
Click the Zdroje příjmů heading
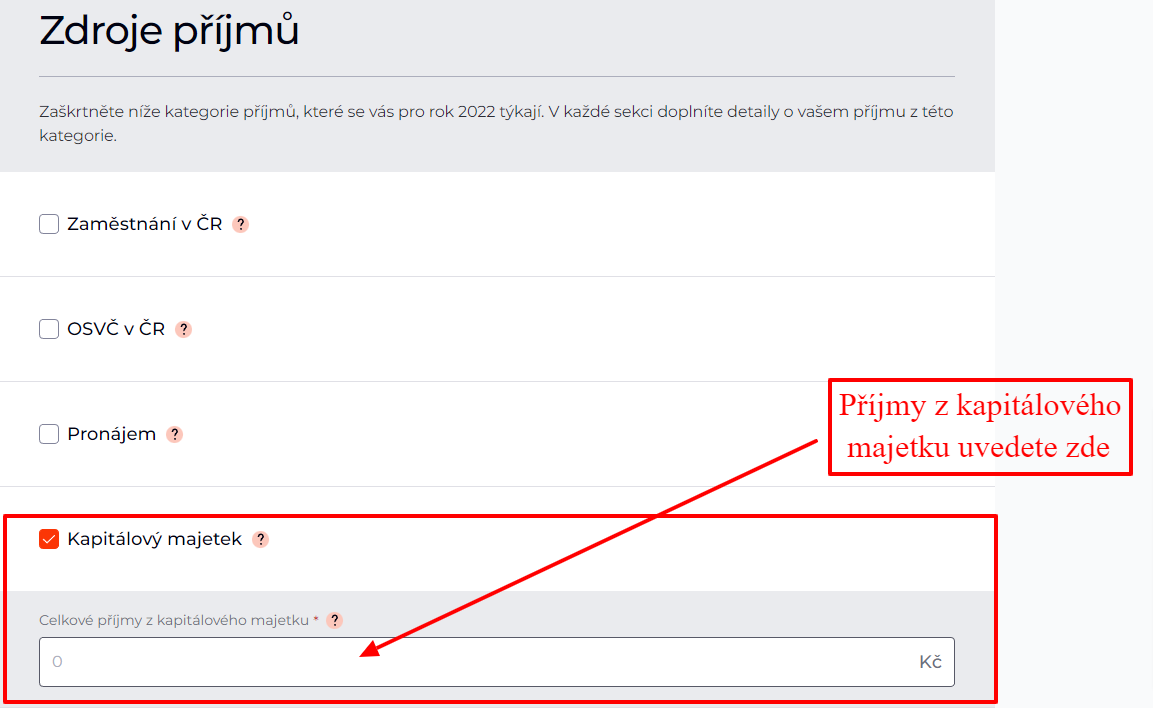169,32
